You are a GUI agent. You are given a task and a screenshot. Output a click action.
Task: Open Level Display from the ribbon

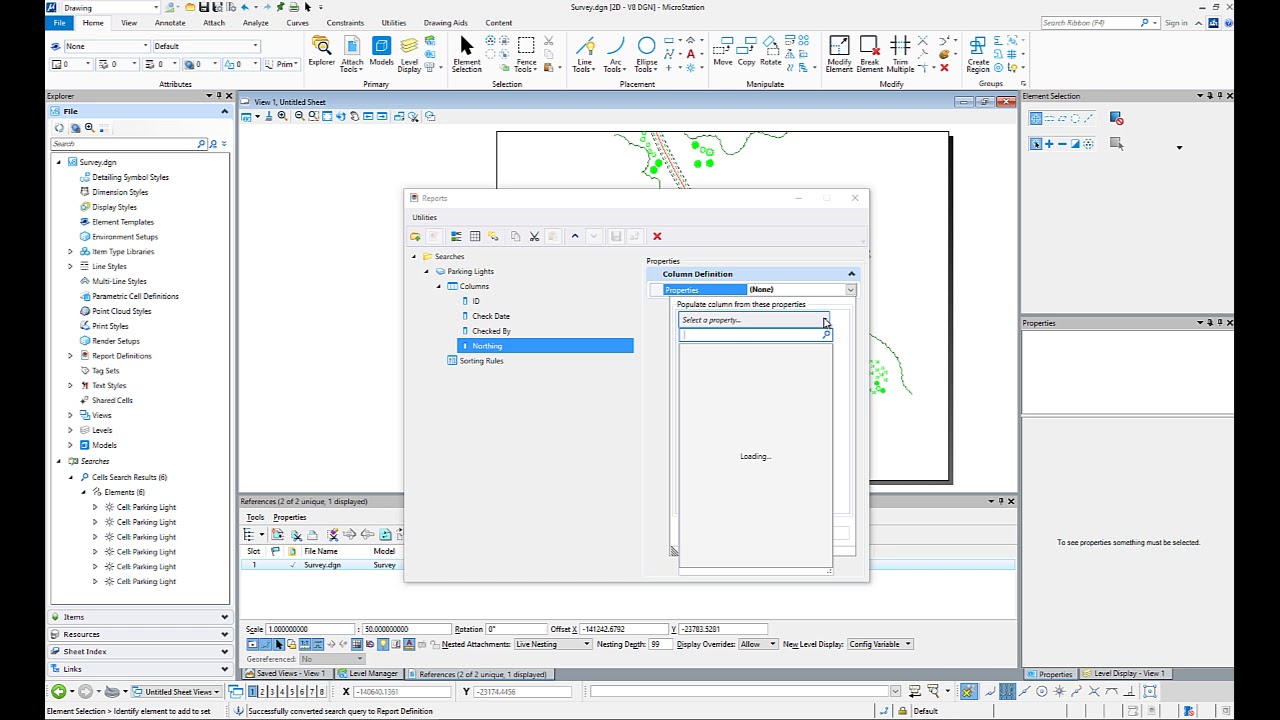click(x=409, y=54)
